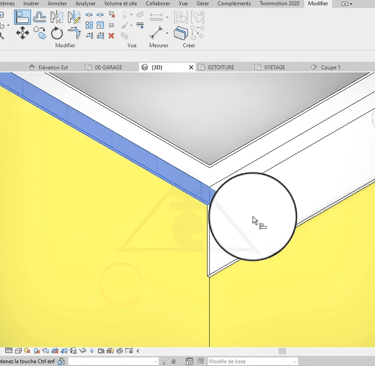Open the Volume et site ribbon tab
This screenshot has width=375, height=366.
pos(120,3)
